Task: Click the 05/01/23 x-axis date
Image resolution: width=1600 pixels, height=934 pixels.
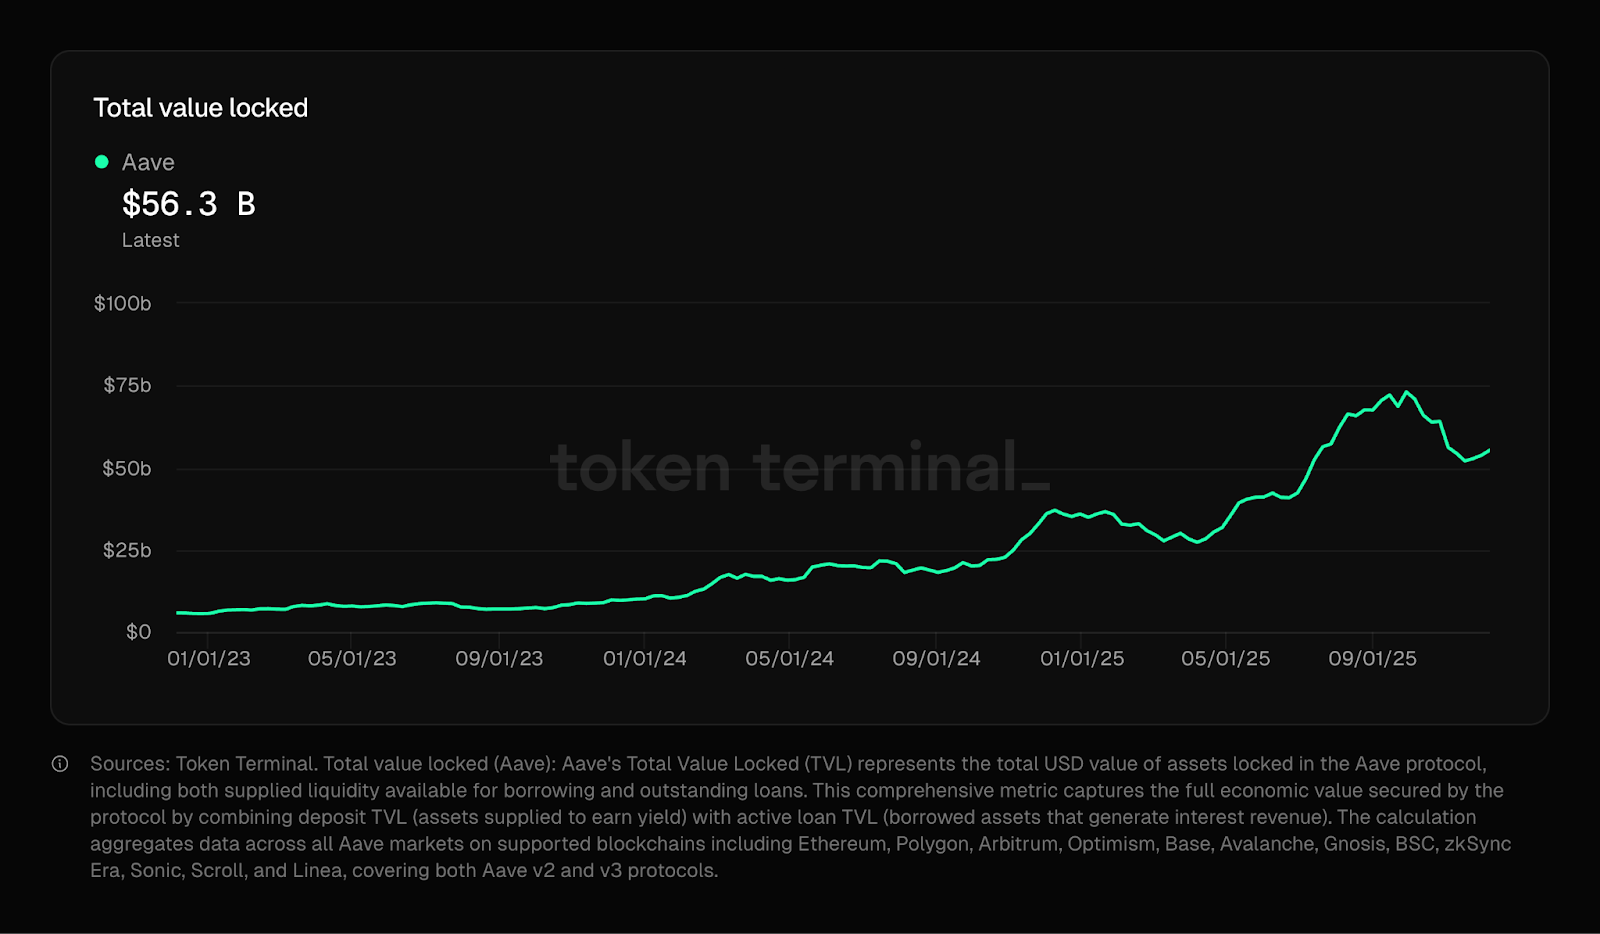Action: coord(352,658)
